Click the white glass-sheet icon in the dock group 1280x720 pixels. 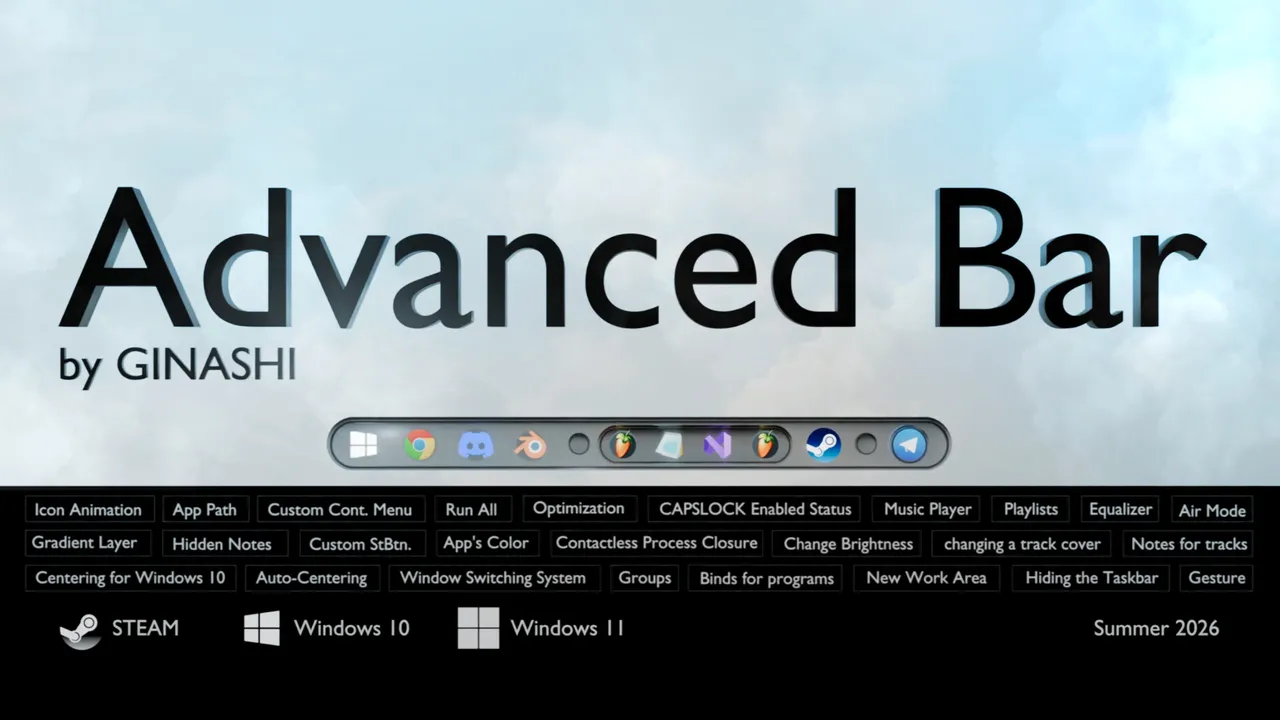[669, 446]
